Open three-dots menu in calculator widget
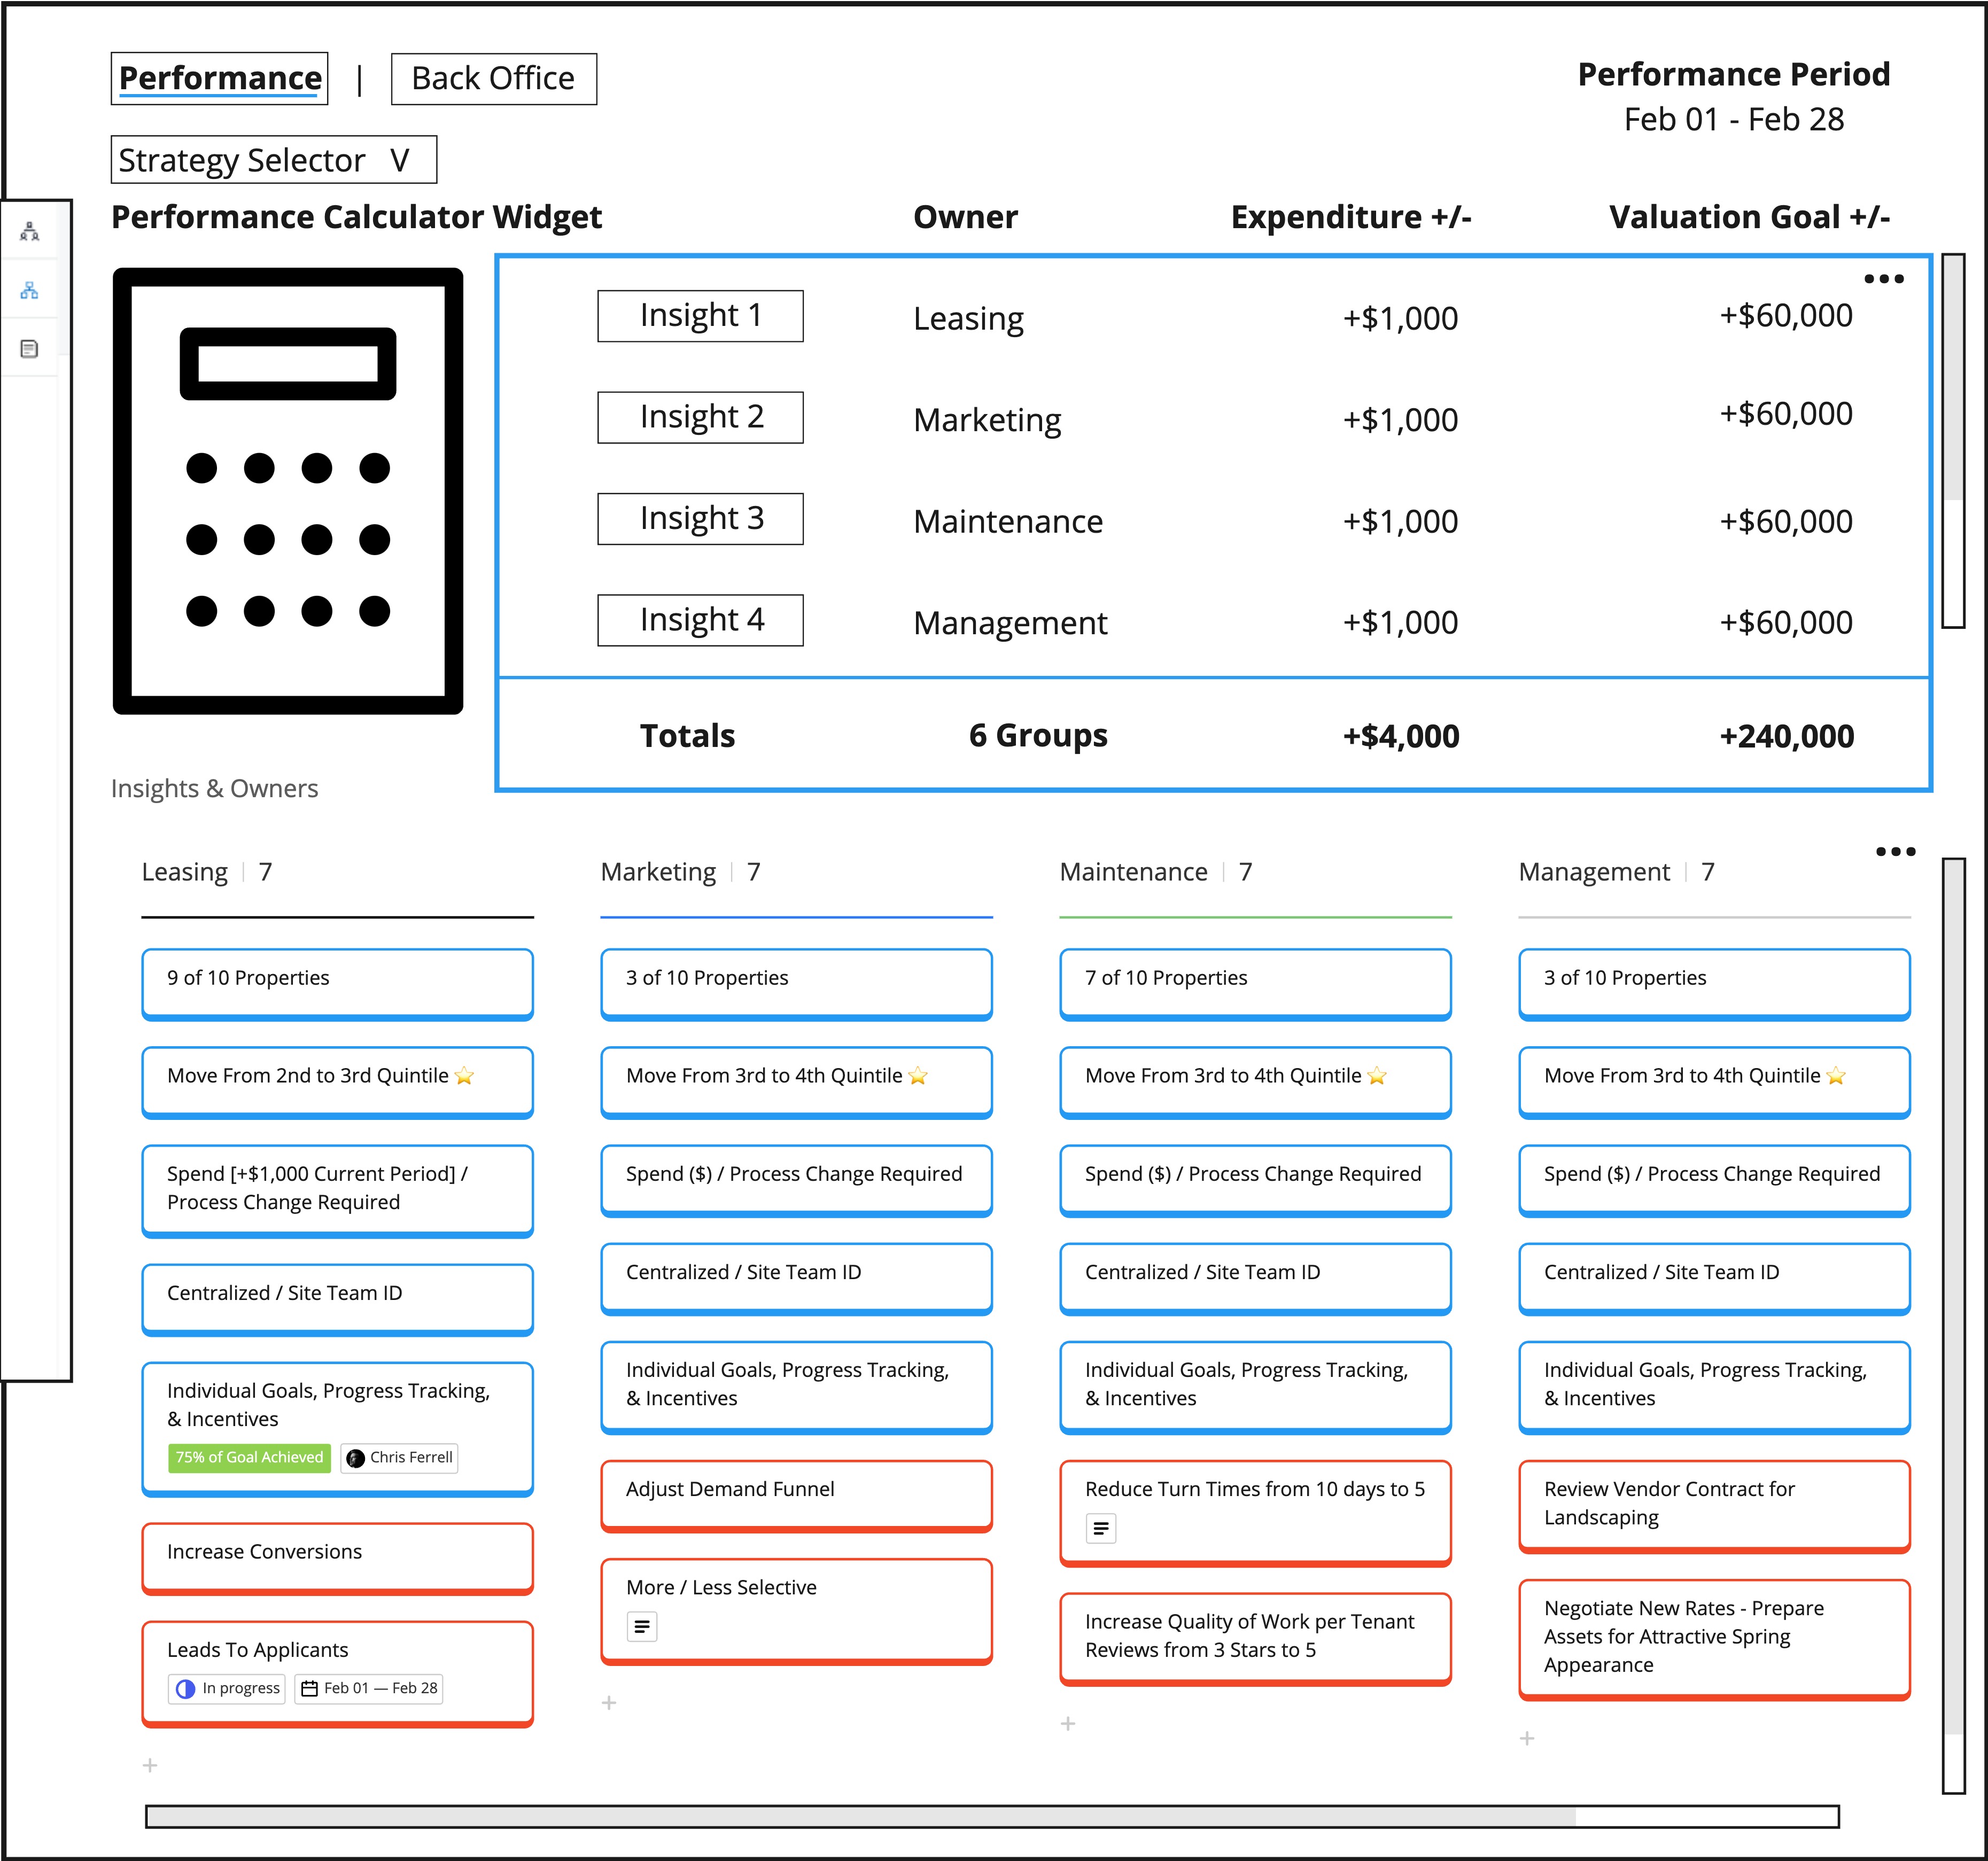The height and width of the screenshot is (1861, 1988). coord(1883,279)
